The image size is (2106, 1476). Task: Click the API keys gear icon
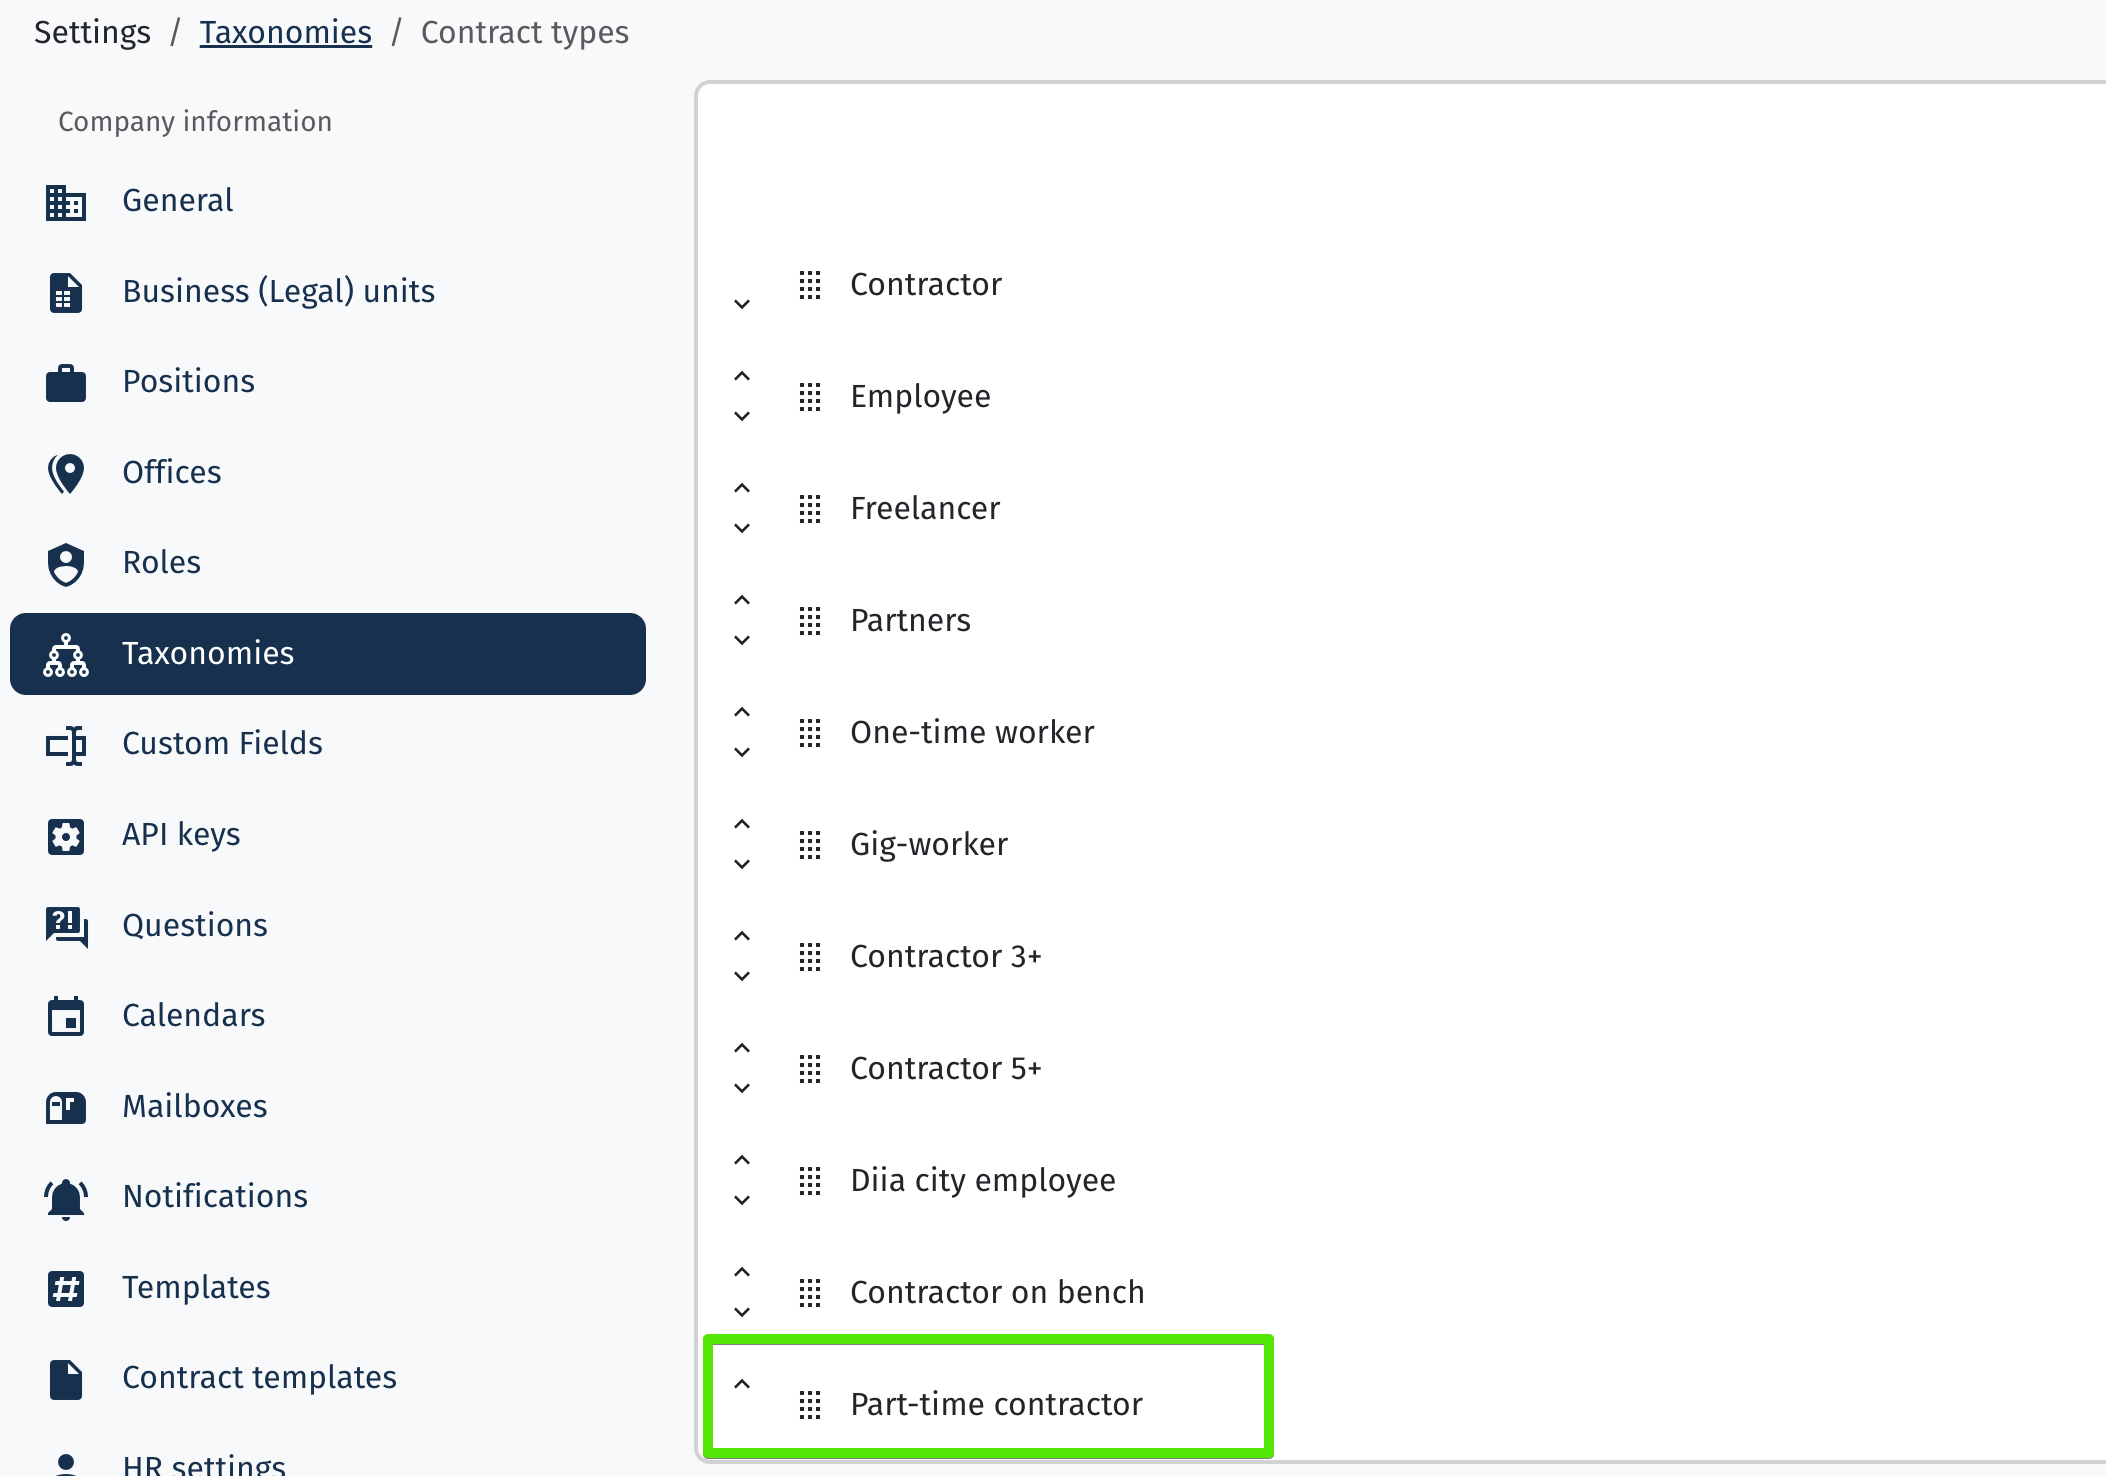66,836
